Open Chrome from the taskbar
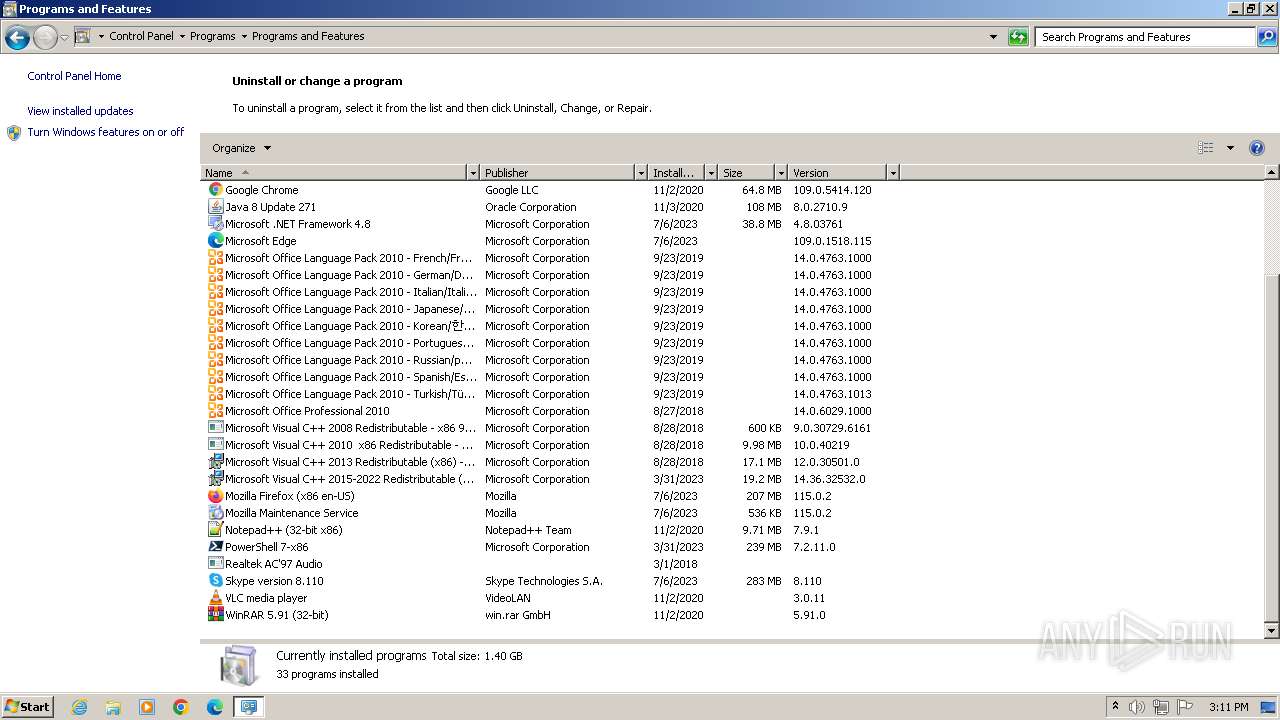Screen dimensions: 1280x720 pos(181,707)
